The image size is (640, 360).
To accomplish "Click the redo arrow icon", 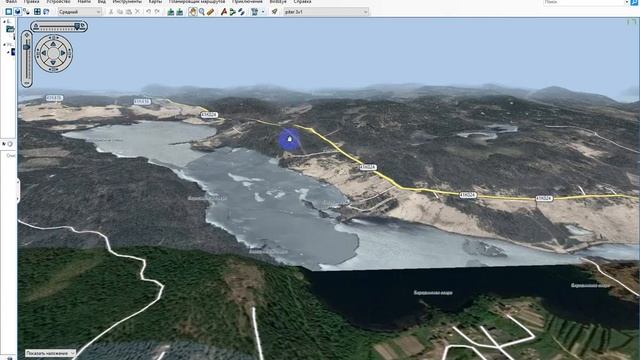I will click(157, 12).
